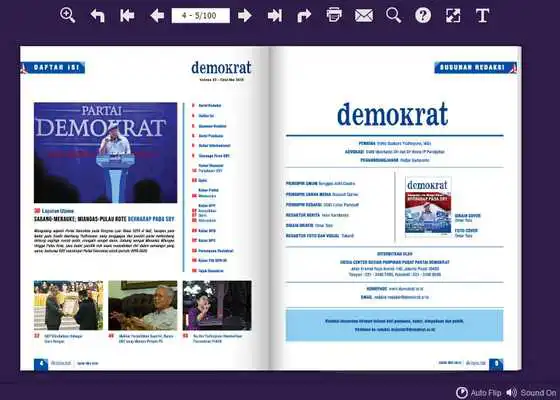Share the book via email envelope icon
The width and height of the screenshot is (560, 400).
click(364, 16)
